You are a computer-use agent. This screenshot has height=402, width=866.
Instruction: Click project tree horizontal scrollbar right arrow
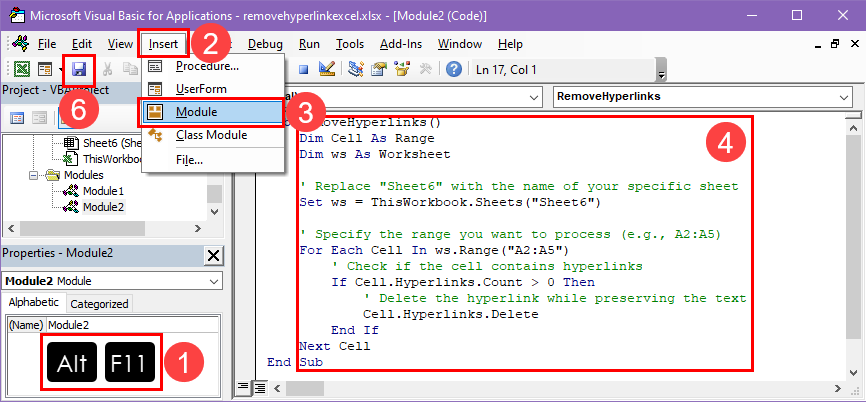pyautogui.click(x=197, y=228)
